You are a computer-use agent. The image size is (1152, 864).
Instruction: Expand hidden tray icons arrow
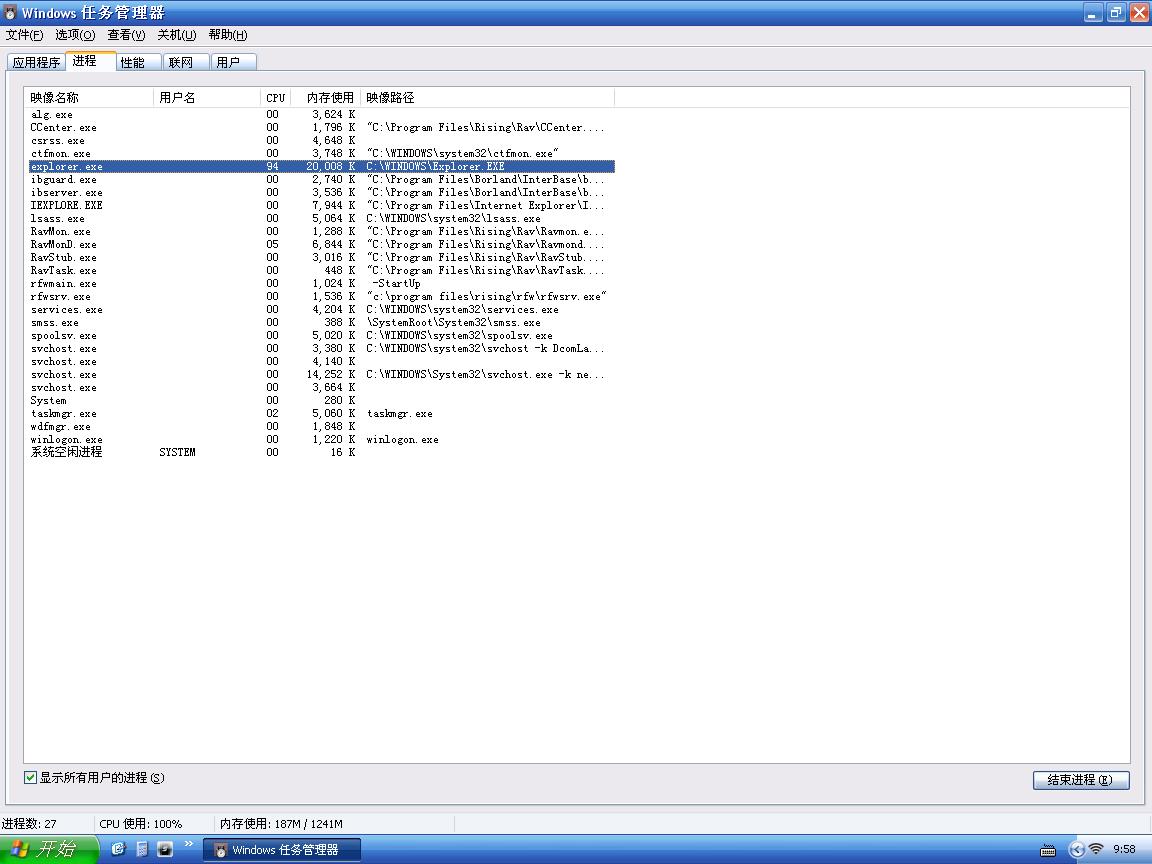pyautogui.click(x=1076, y=850)
